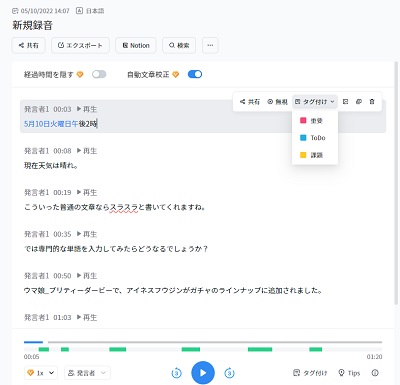400x385 pixels.
Task: Click the Notion export button
Action: tap(136, 45)
